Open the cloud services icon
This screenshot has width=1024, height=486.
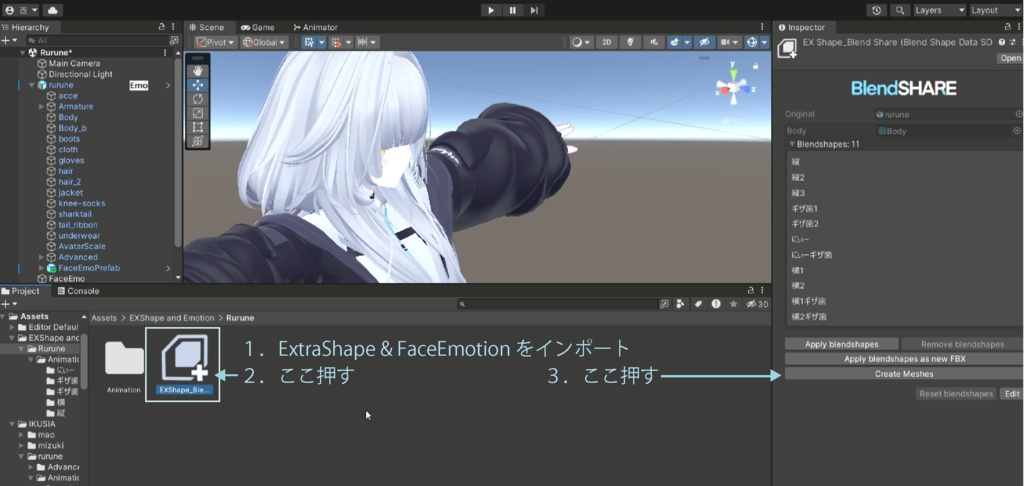52,10
